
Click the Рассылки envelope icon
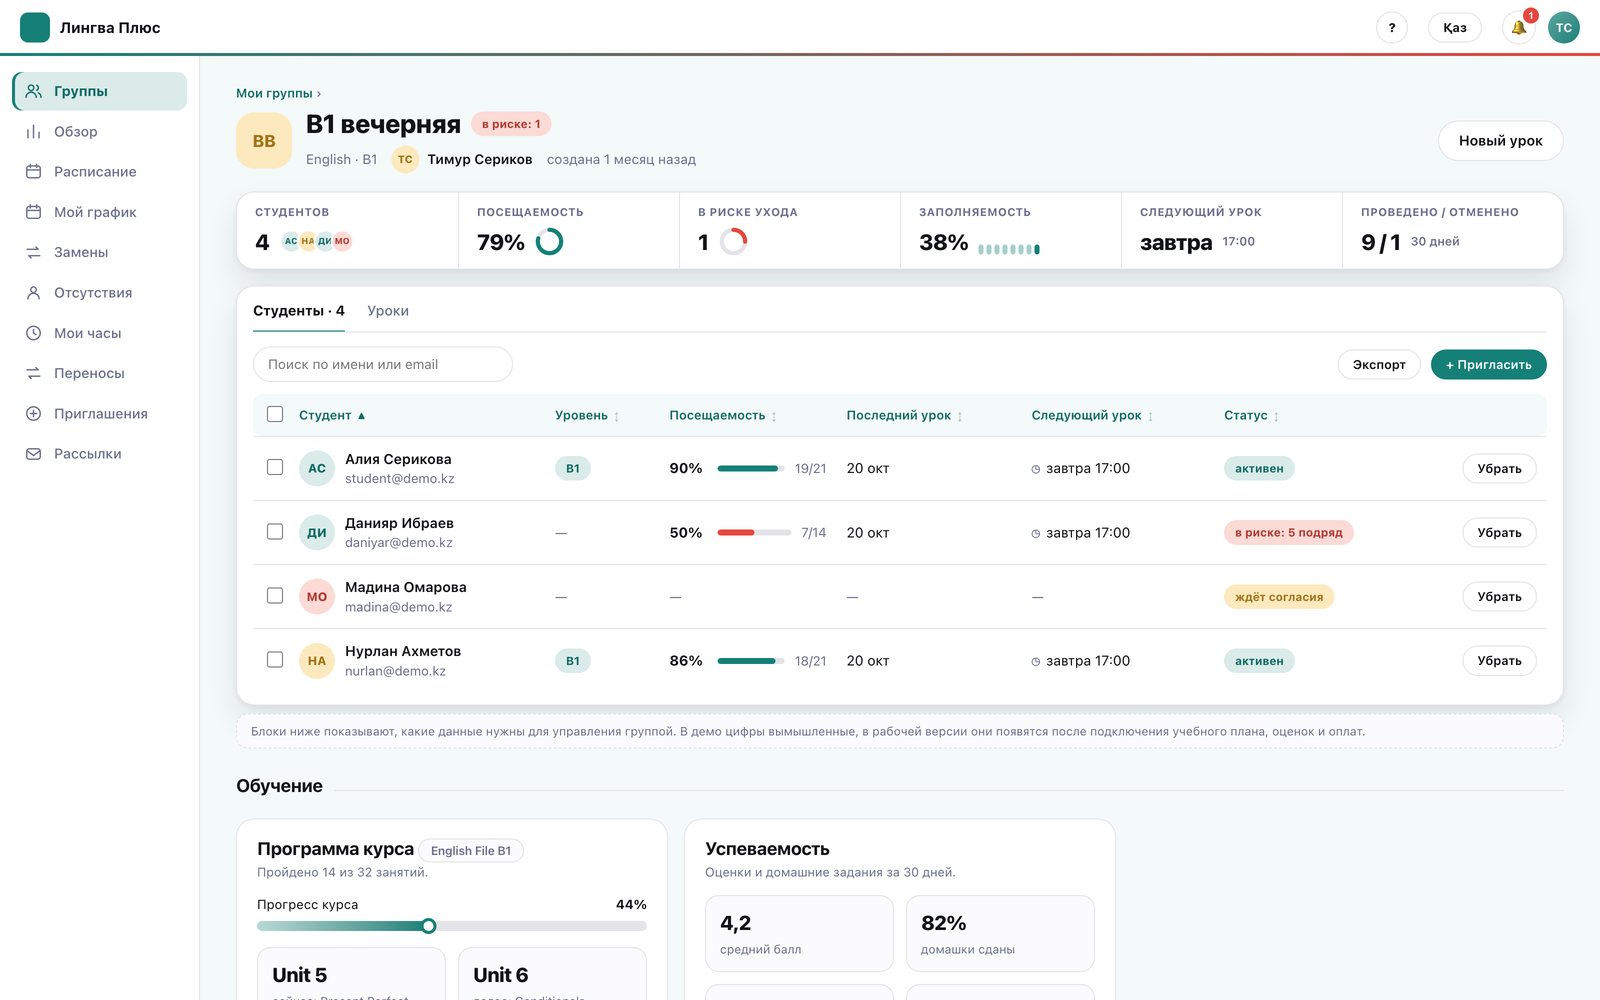click(x=33, y=453)
